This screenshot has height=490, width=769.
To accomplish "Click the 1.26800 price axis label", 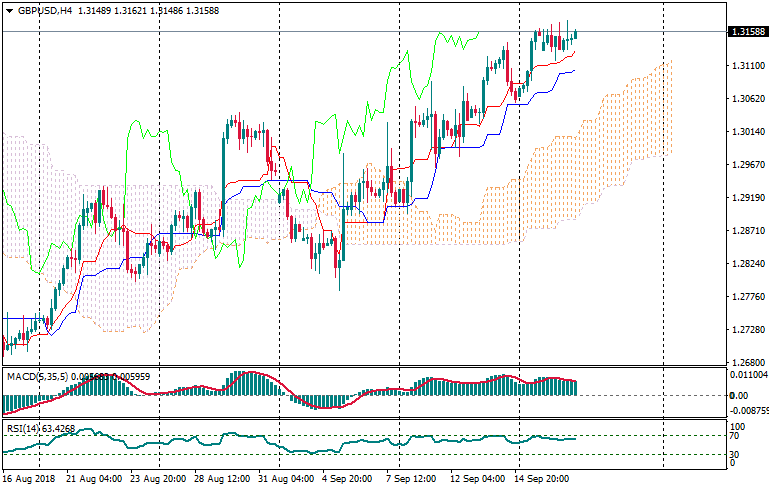I will [x=747, y=362].
